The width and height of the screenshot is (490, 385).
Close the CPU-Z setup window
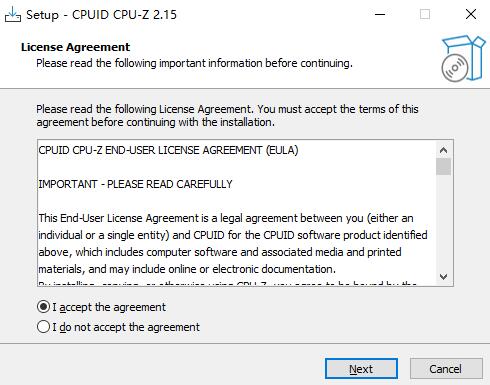click(471, 14)
